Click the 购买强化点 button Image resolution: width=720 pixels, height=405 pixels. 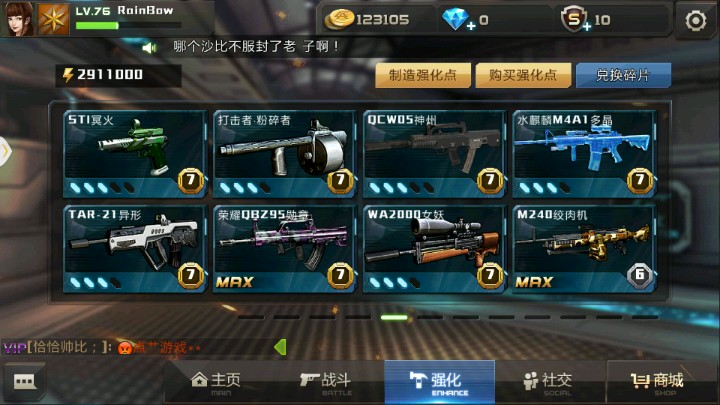[523, 75]
